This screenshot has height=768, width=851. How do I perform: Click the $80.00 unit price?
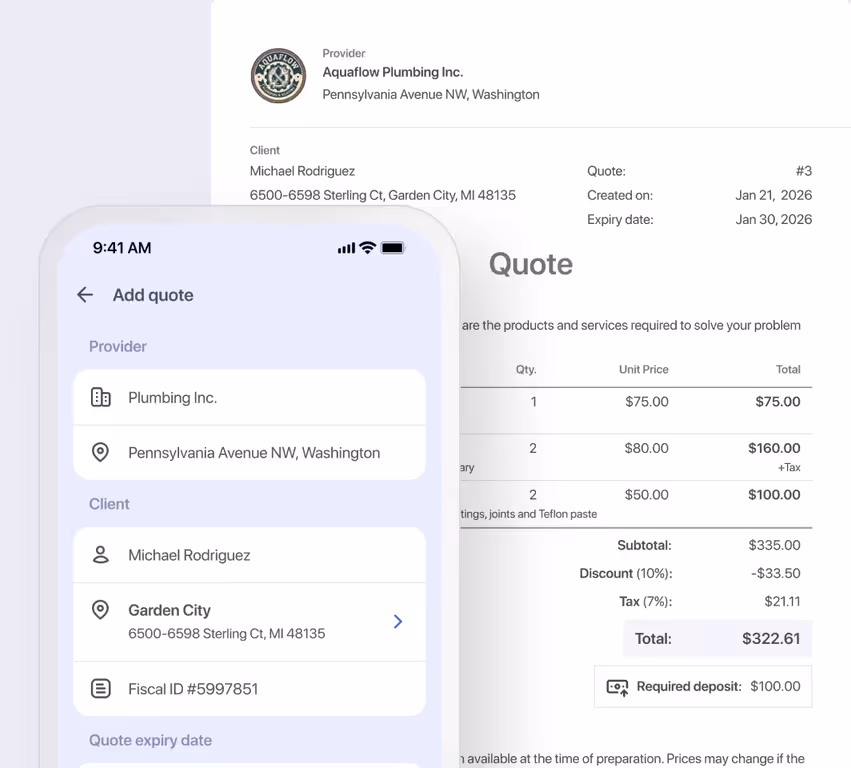click(646, 448)
